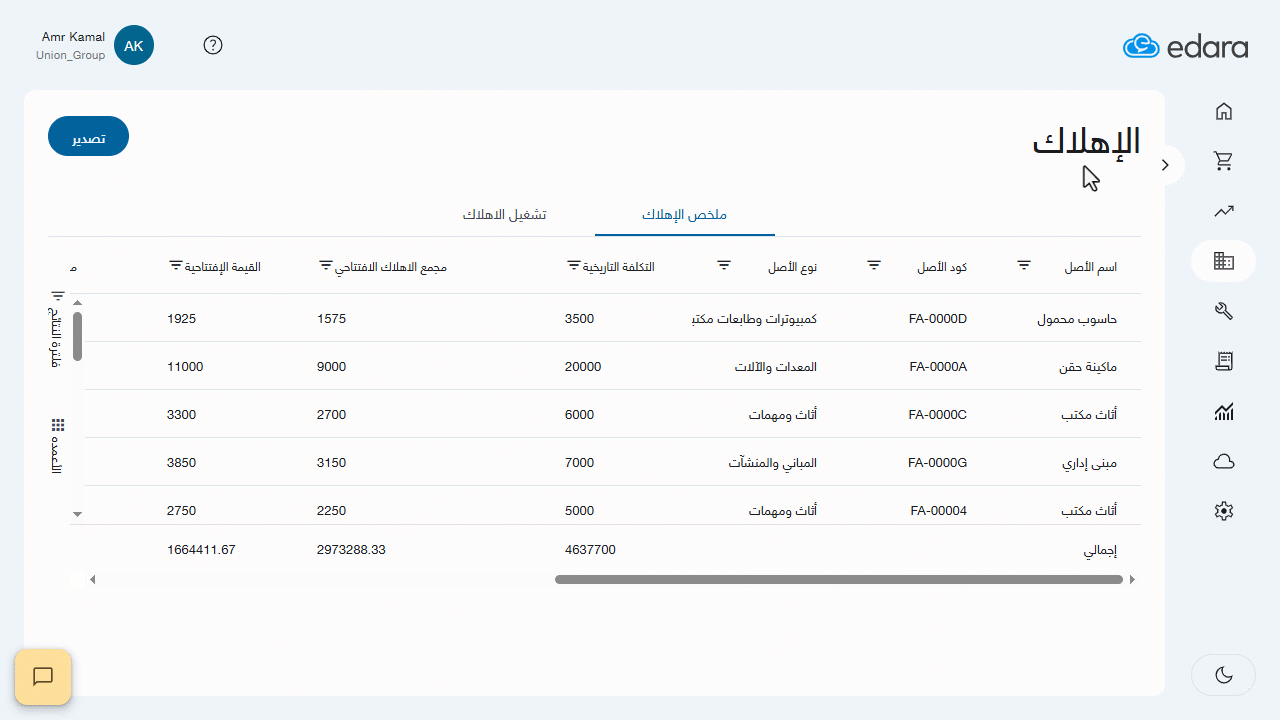Select asset code FA-0000D
Image resolution: width=1280 pixels, height=720 pixels.
pyautogui.click(x=938, y=319)
